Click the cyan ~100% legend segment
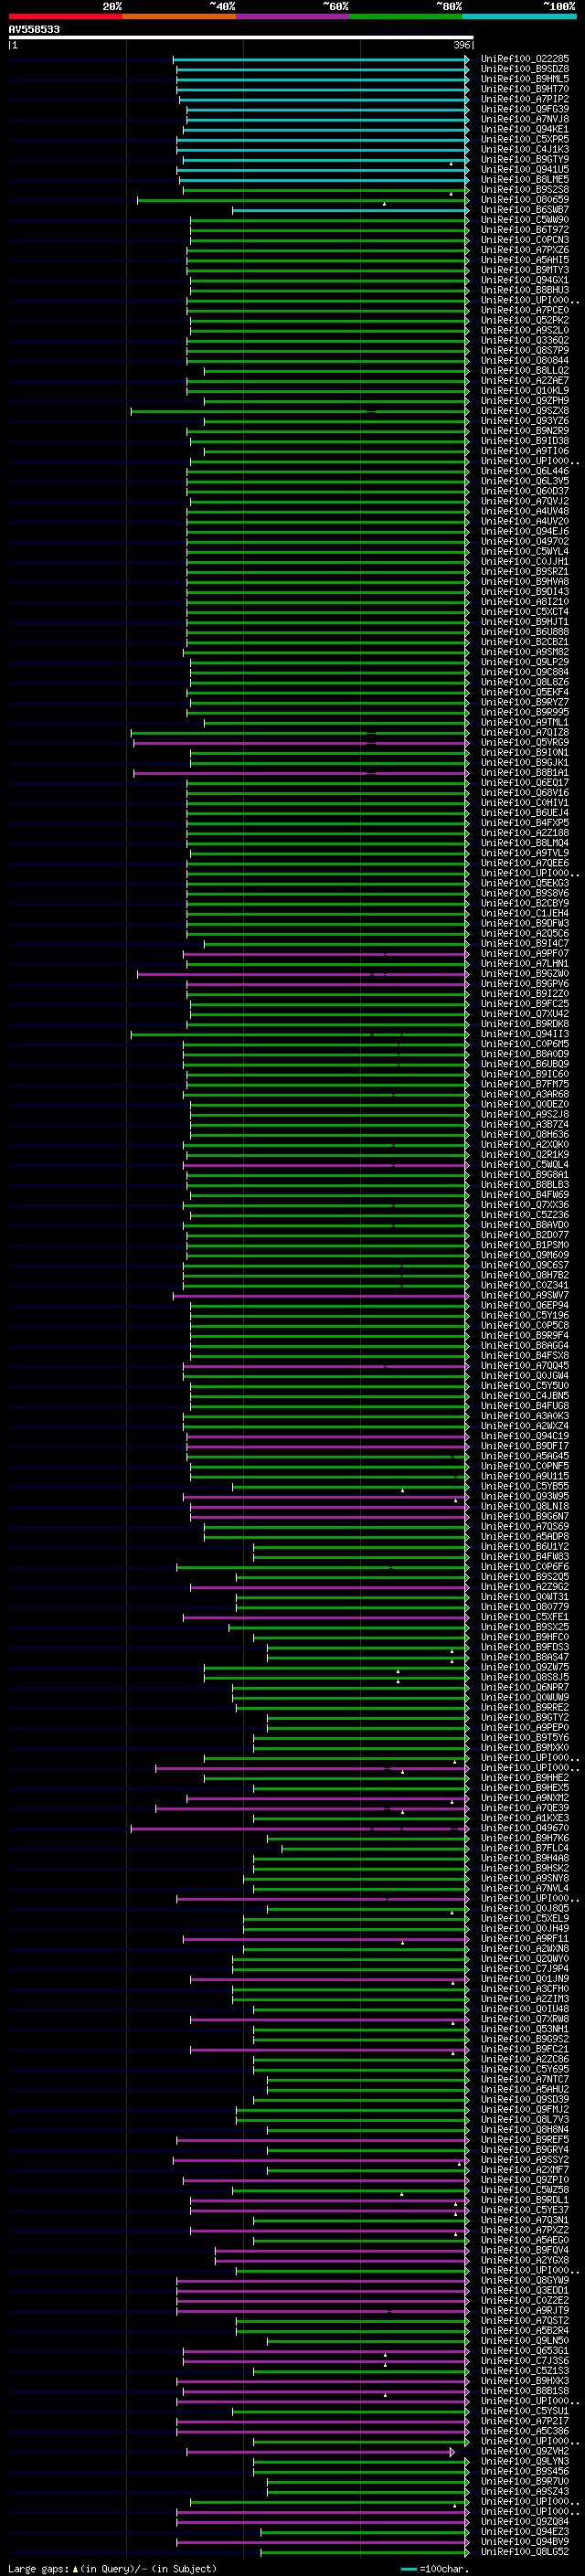 [520, 17]
